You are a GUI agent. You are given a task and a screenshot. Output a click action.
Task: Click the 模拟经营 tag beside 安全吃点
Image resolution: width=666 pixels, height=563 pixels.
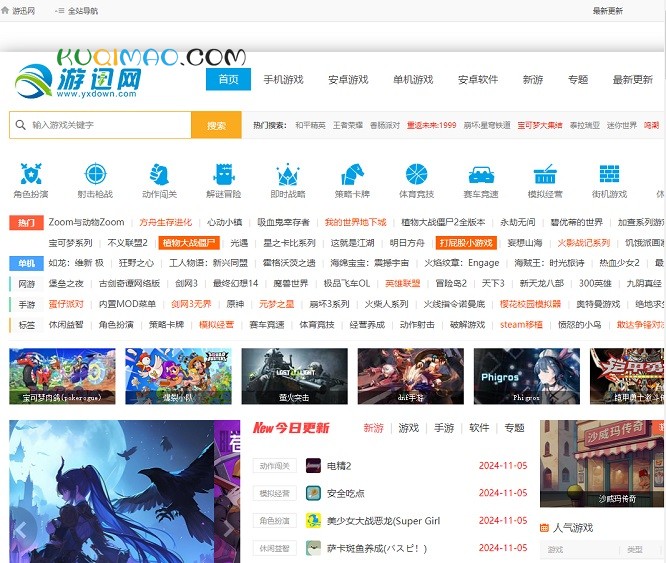(x=274, y=493)
